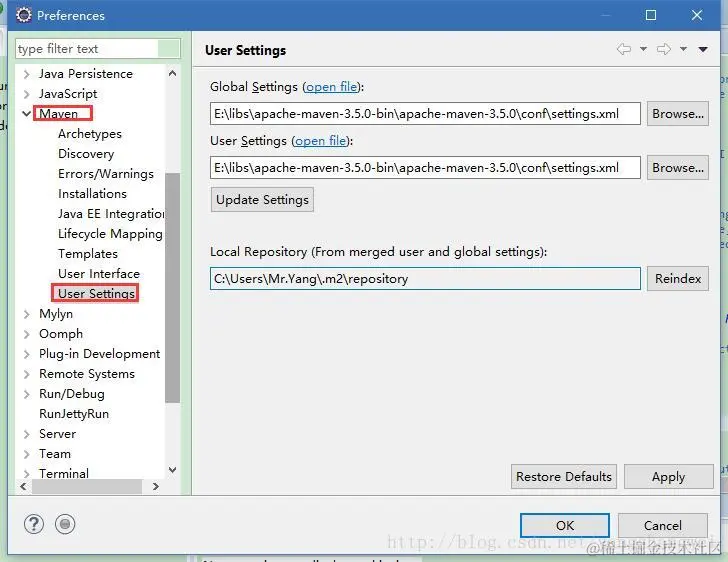Expand the Java Persistence node
Image resolution: width=728 pixels, height=562 pixels.
[x=26, y=74]
